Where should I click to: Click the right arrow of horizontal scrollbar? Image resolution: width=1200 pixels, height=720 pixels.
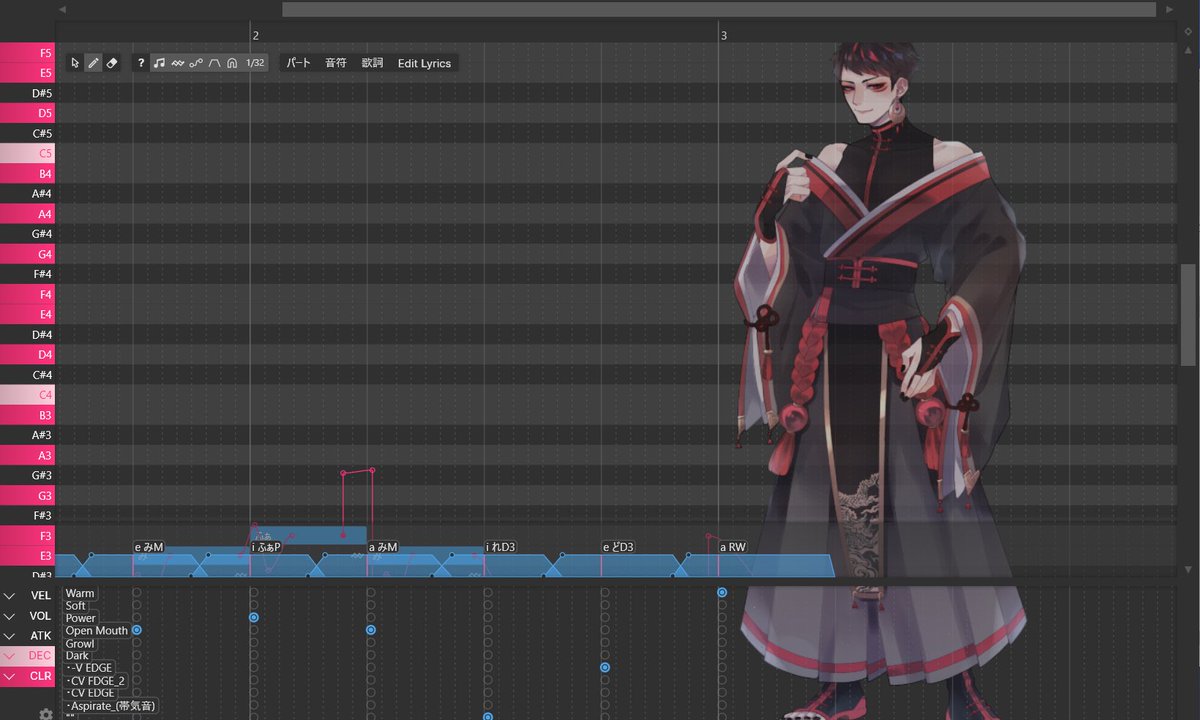point(1169,9)
